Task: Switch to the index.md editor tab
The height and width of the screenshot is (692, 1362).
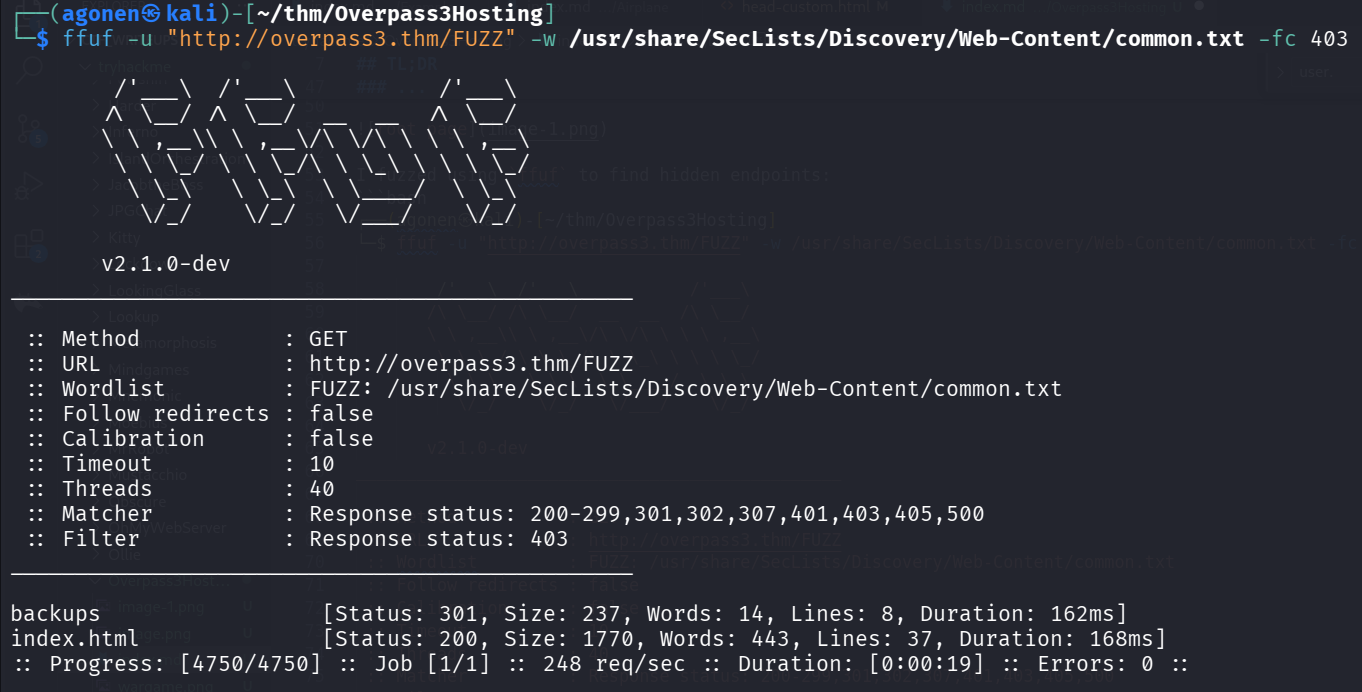Action: [x=990, y=8]
